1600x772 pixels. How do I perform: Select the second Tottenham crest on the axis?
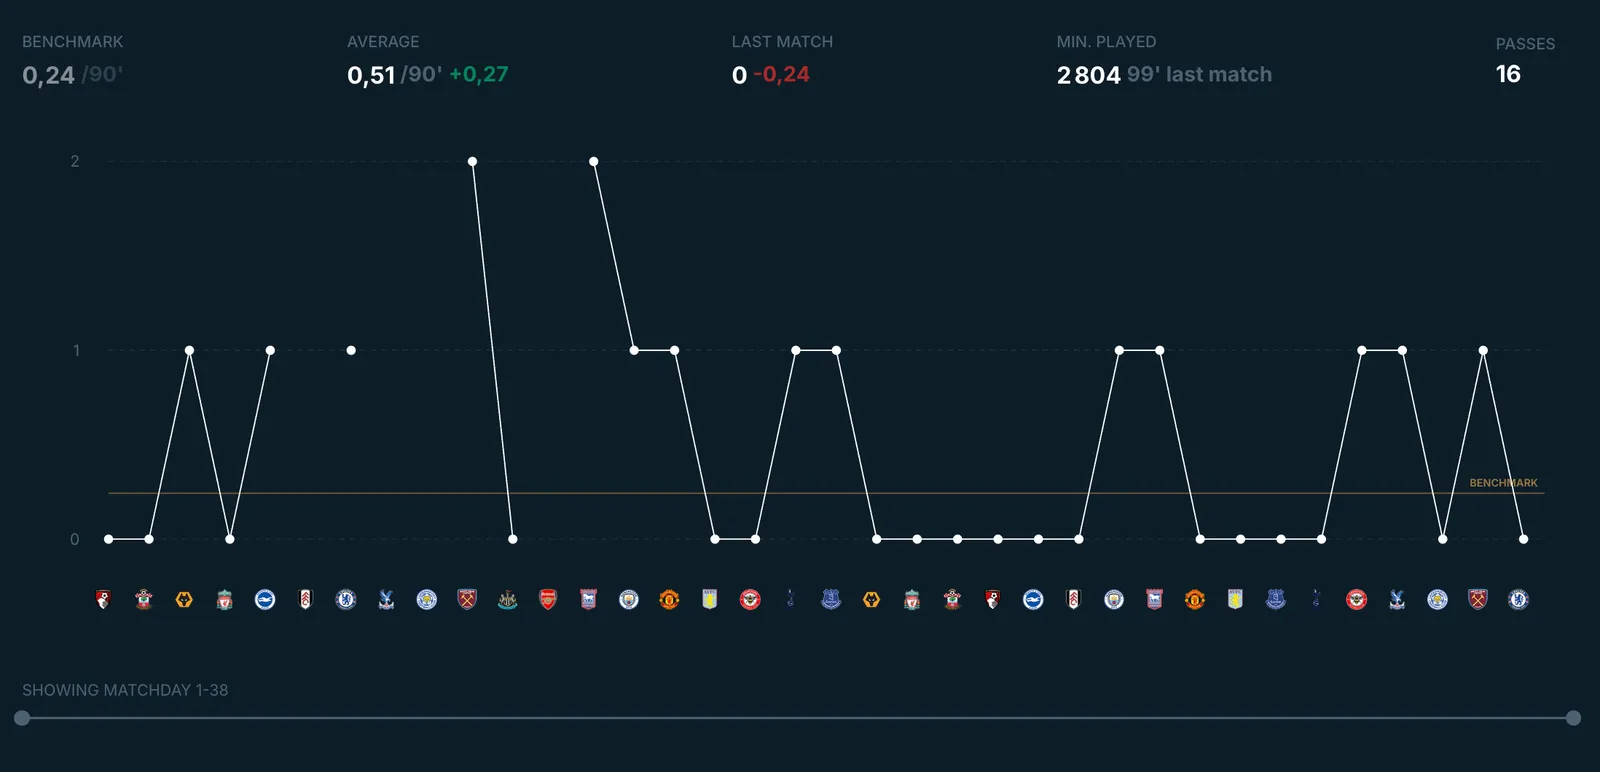point(1316,599)
